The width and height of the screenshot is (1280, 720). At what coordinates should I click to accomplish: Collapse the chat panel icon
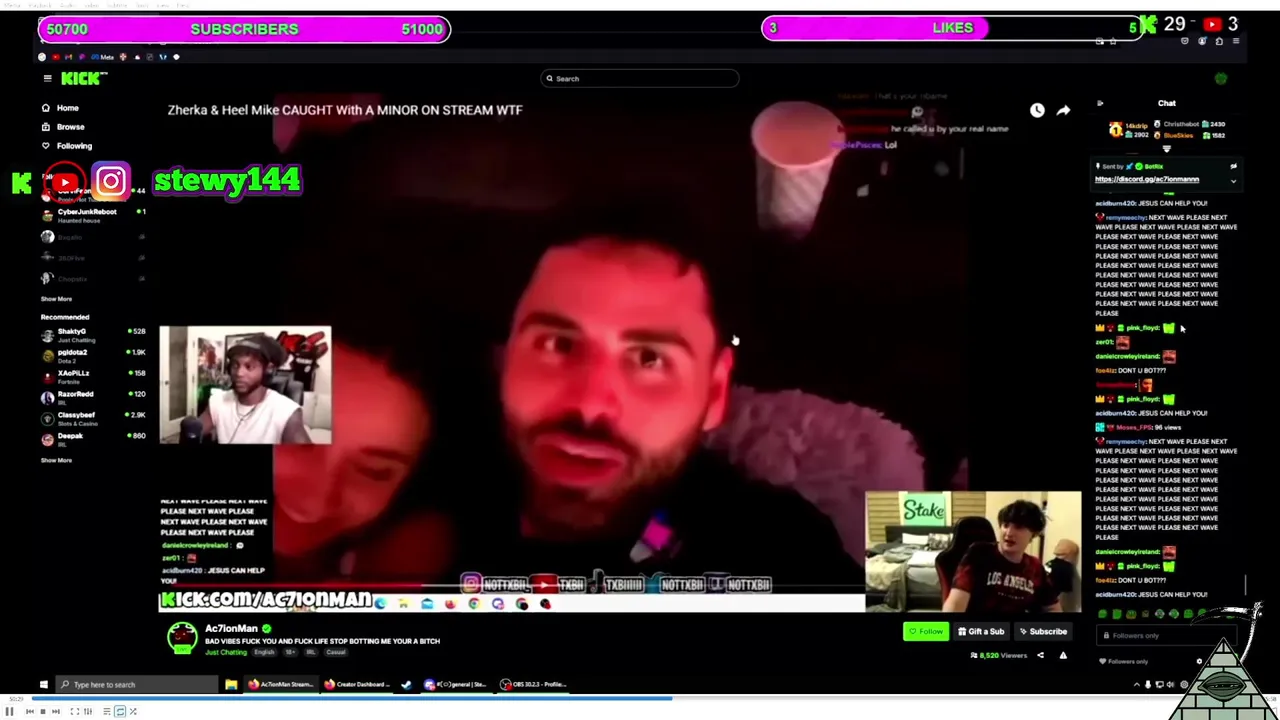(x=1100, y=103)
